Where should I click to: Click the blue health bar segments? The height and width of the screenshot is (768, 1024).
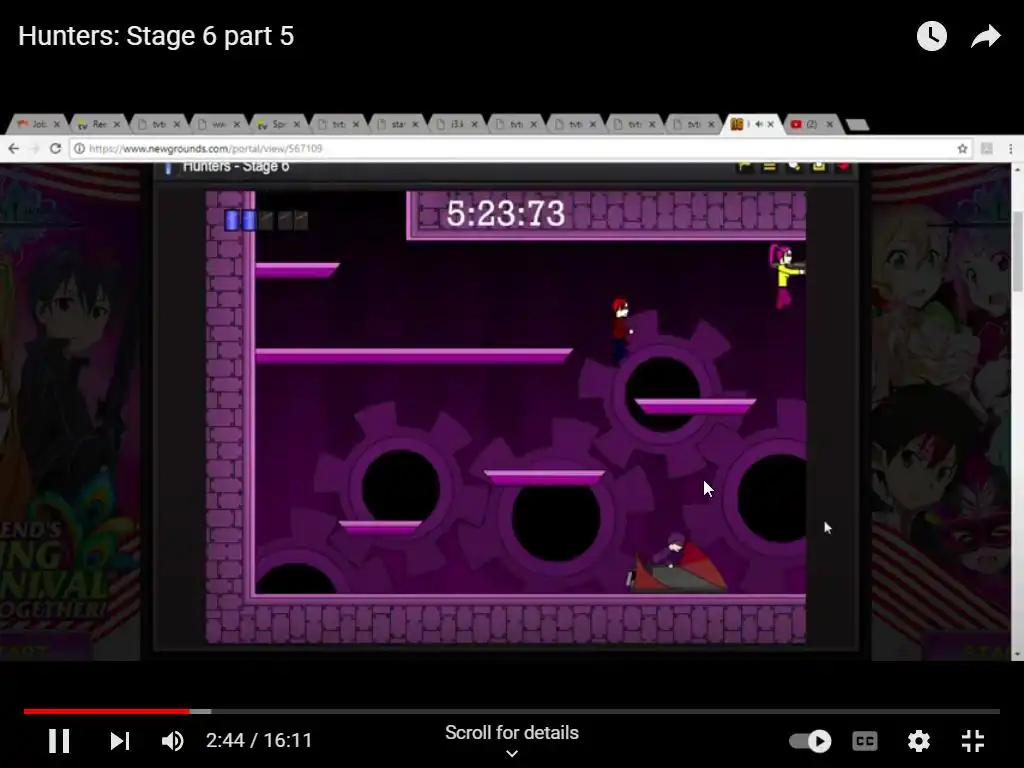(240, 220)
